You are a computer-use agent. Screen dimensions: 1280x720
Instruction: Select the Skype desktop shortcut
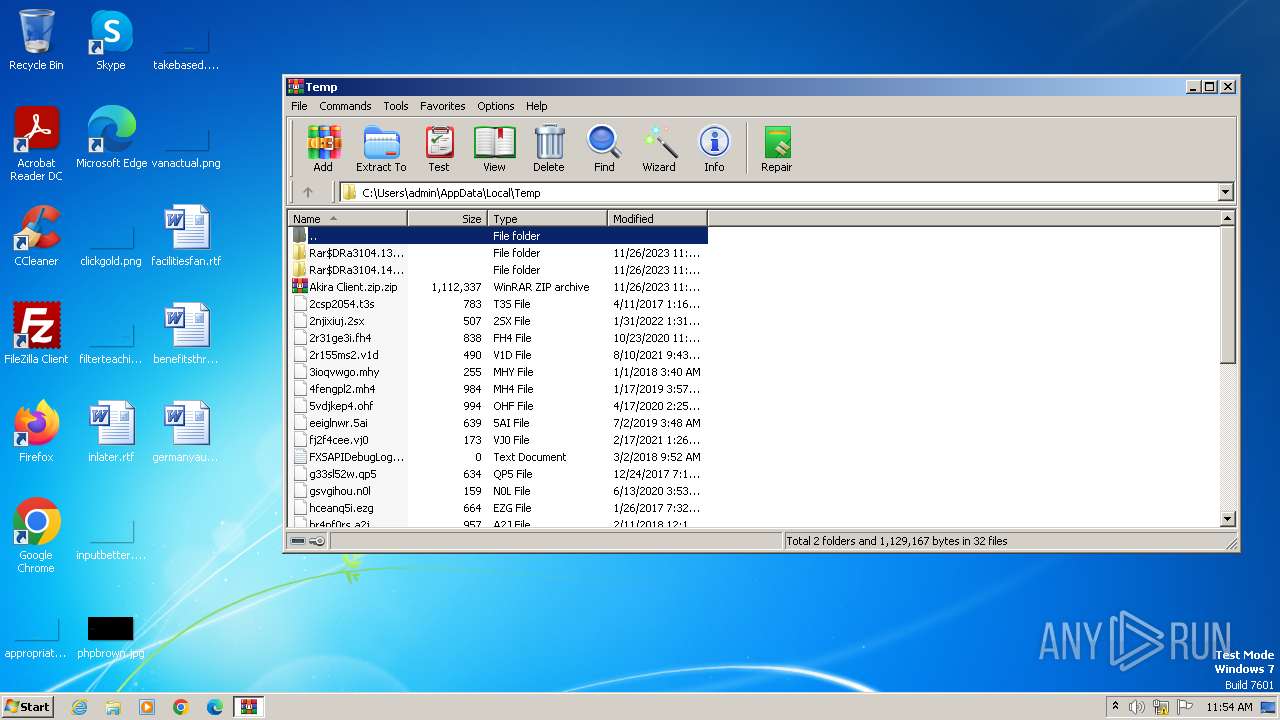110,40
